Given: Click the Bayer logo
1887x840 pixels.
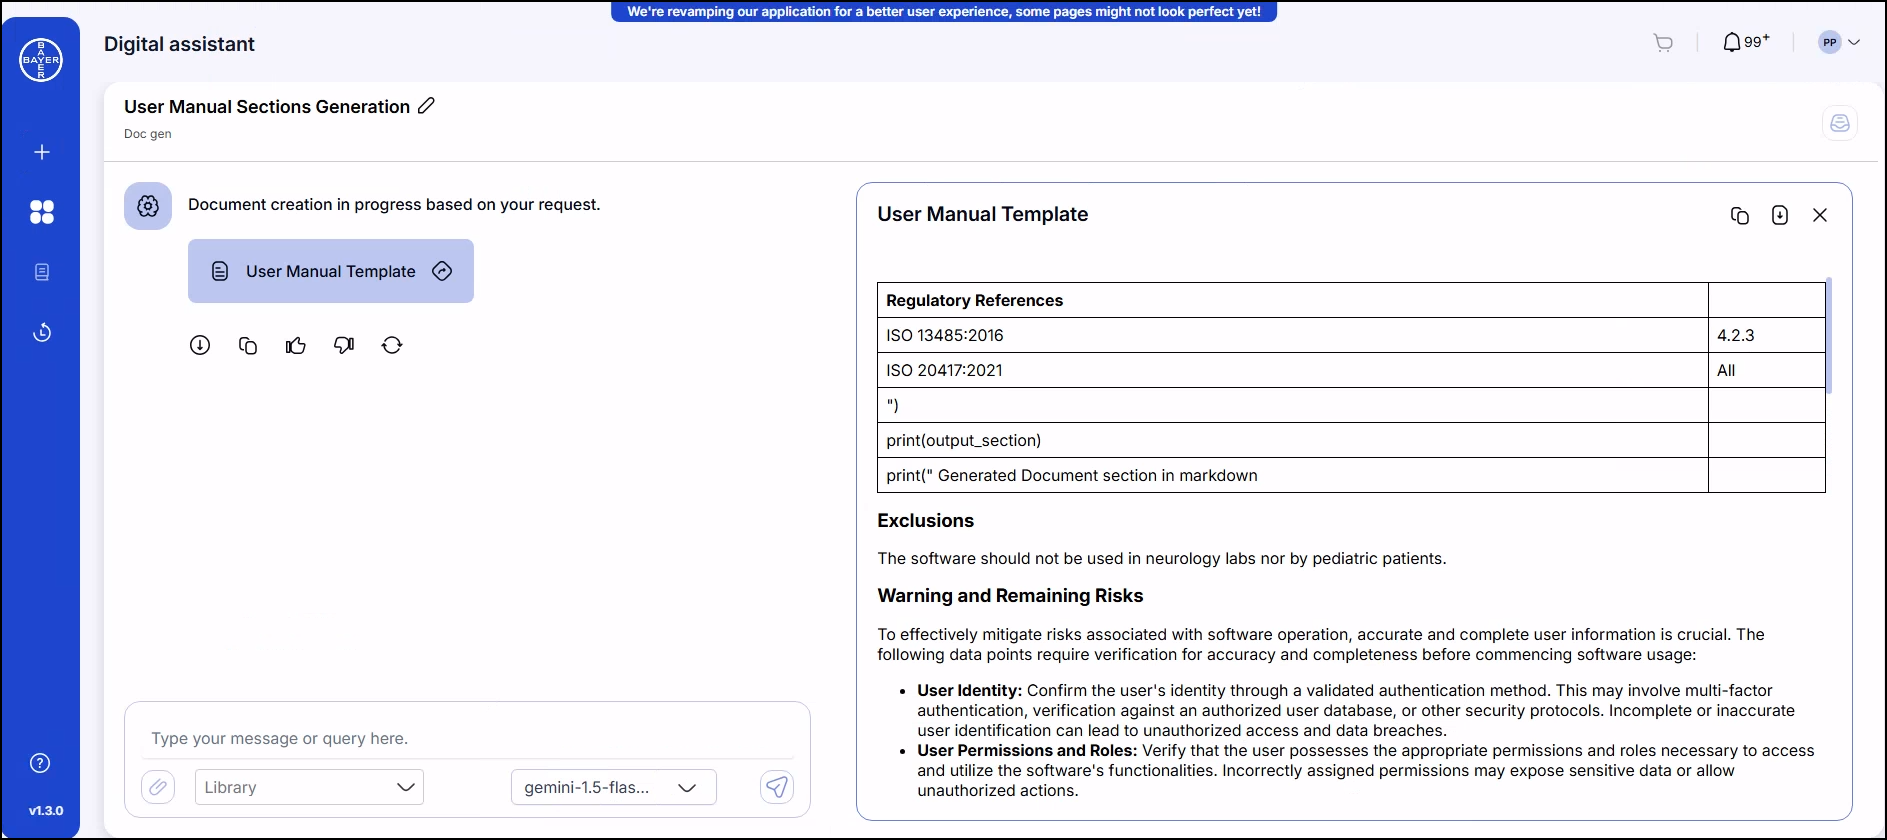Looking at the screenshot, I should (x=41, y=60).
